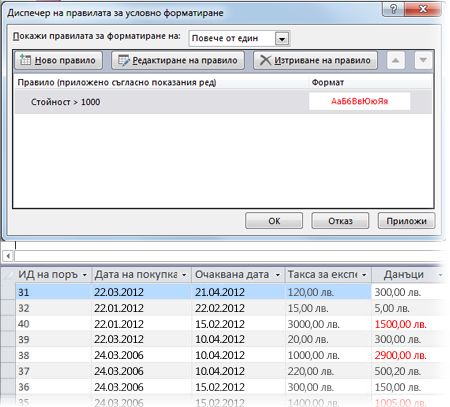The height and width of the screenshot is (407, 450).
Task: Open dialog help question mark button
Action: pos(393,9)
